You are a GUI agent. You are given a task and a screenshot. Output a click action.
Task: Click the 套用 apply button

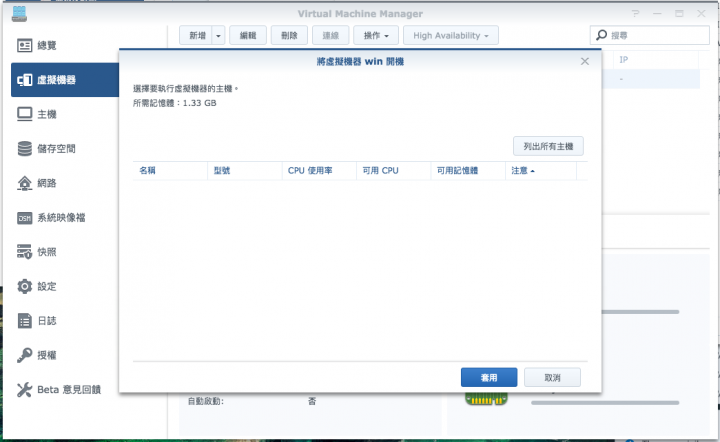point(489,377)
